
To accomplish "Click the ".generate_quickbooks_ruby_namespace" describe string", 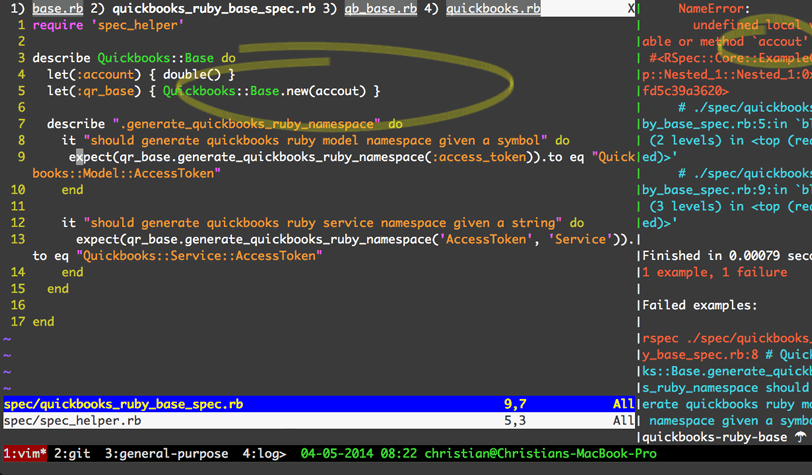I will pos(246,124).
